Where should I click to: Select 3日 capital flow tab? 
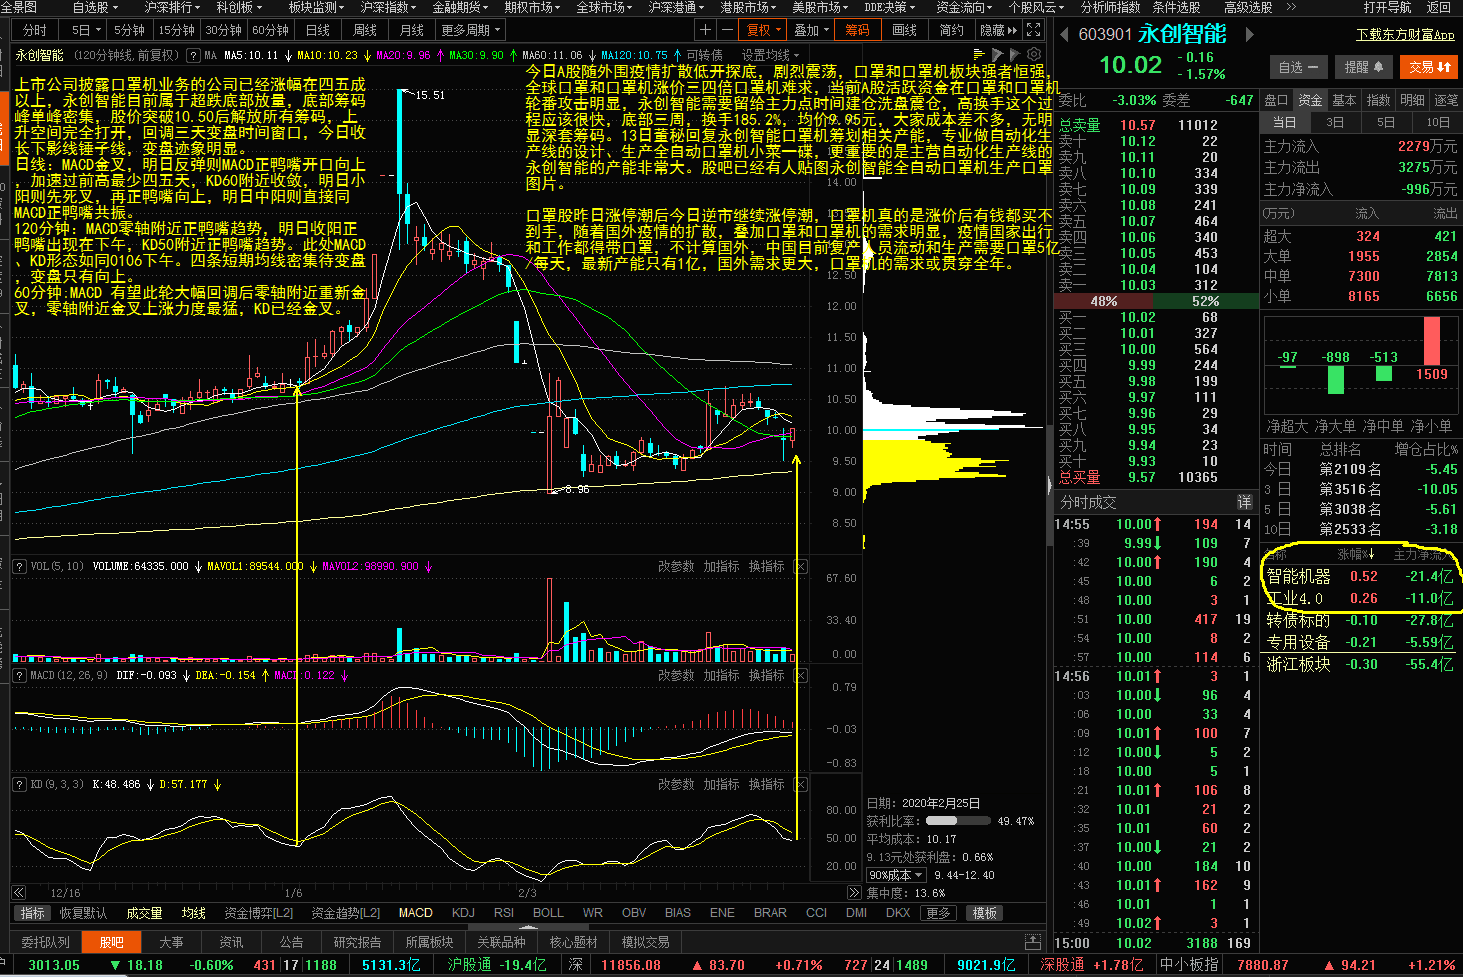(1335, 122)
